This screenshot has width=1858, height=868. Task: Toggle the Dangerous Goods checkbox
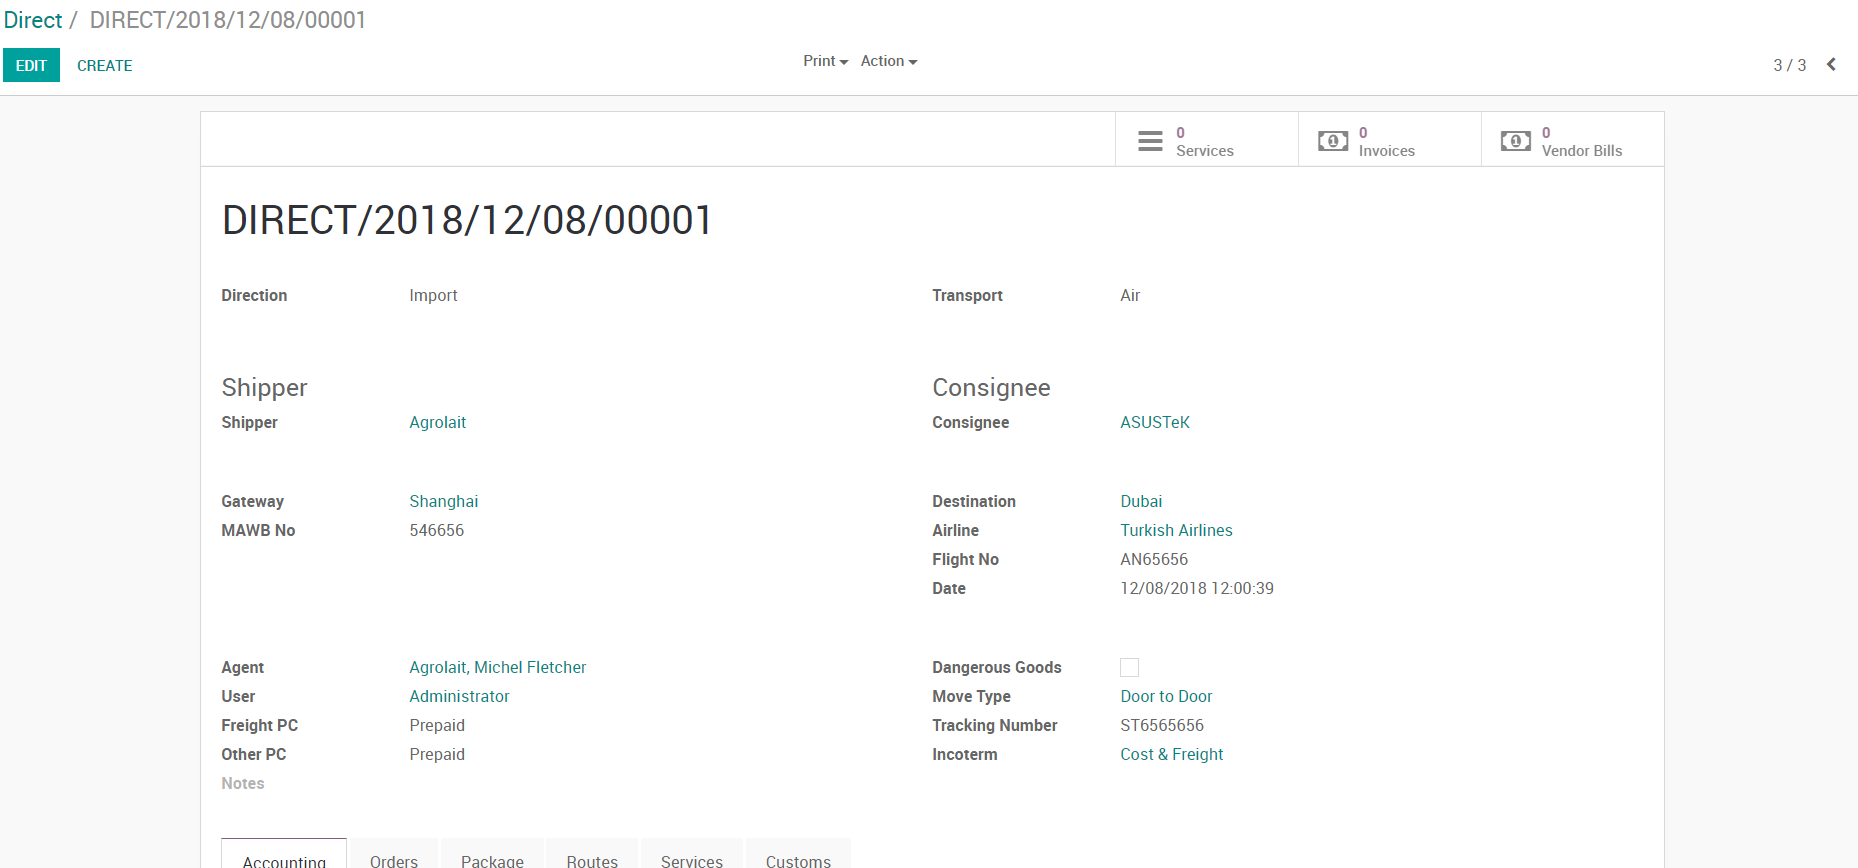1129,668
